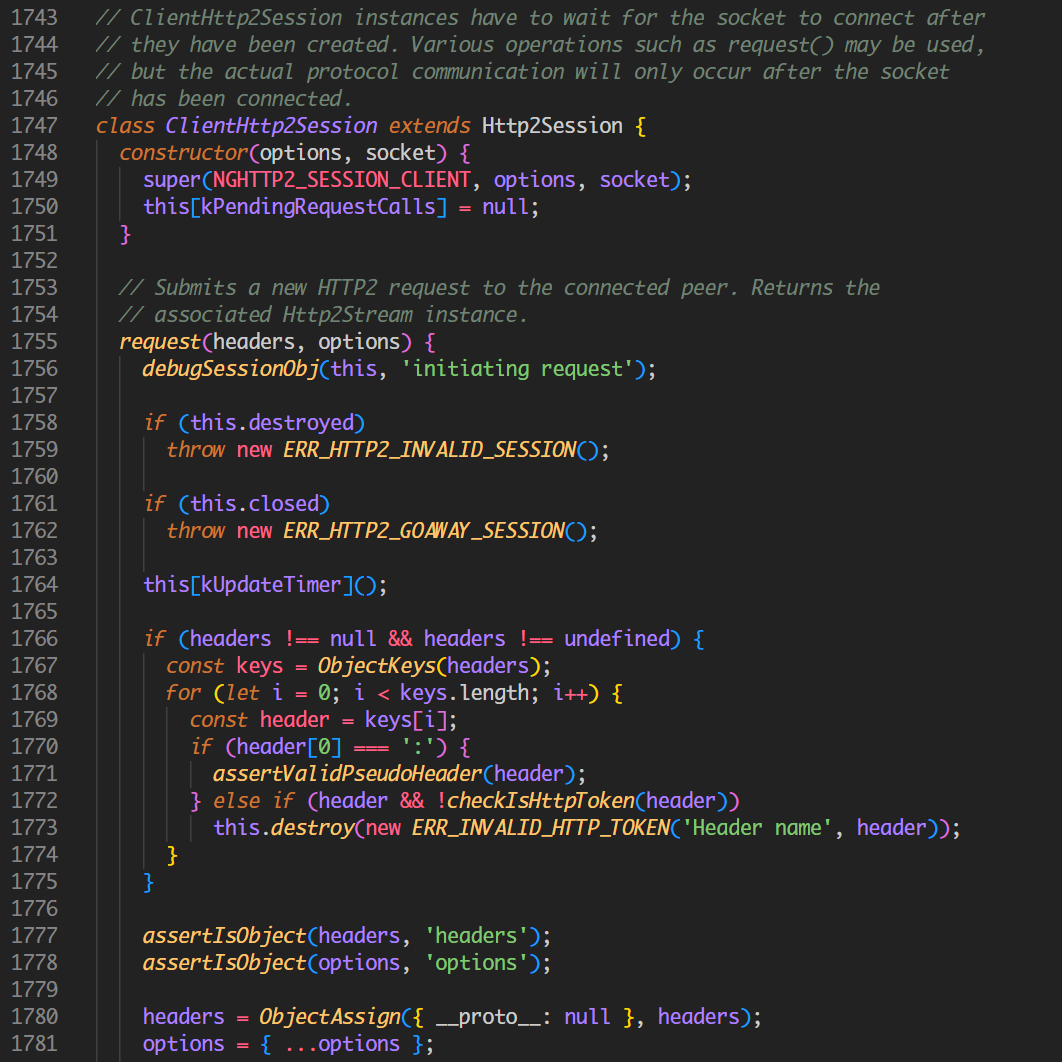Click keys[i] on line 1769
1062x1062 pixels.
coord(406,720)
